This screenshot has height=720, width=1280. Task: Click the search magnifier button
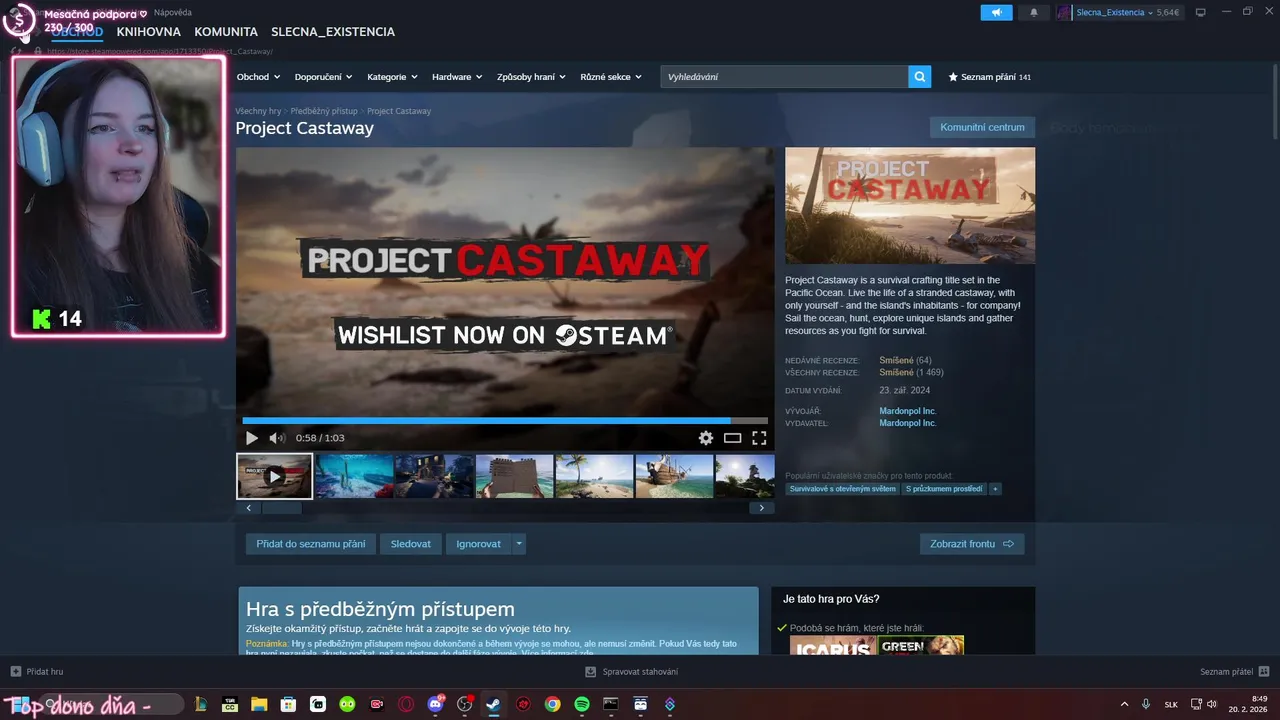coord(919,77)
